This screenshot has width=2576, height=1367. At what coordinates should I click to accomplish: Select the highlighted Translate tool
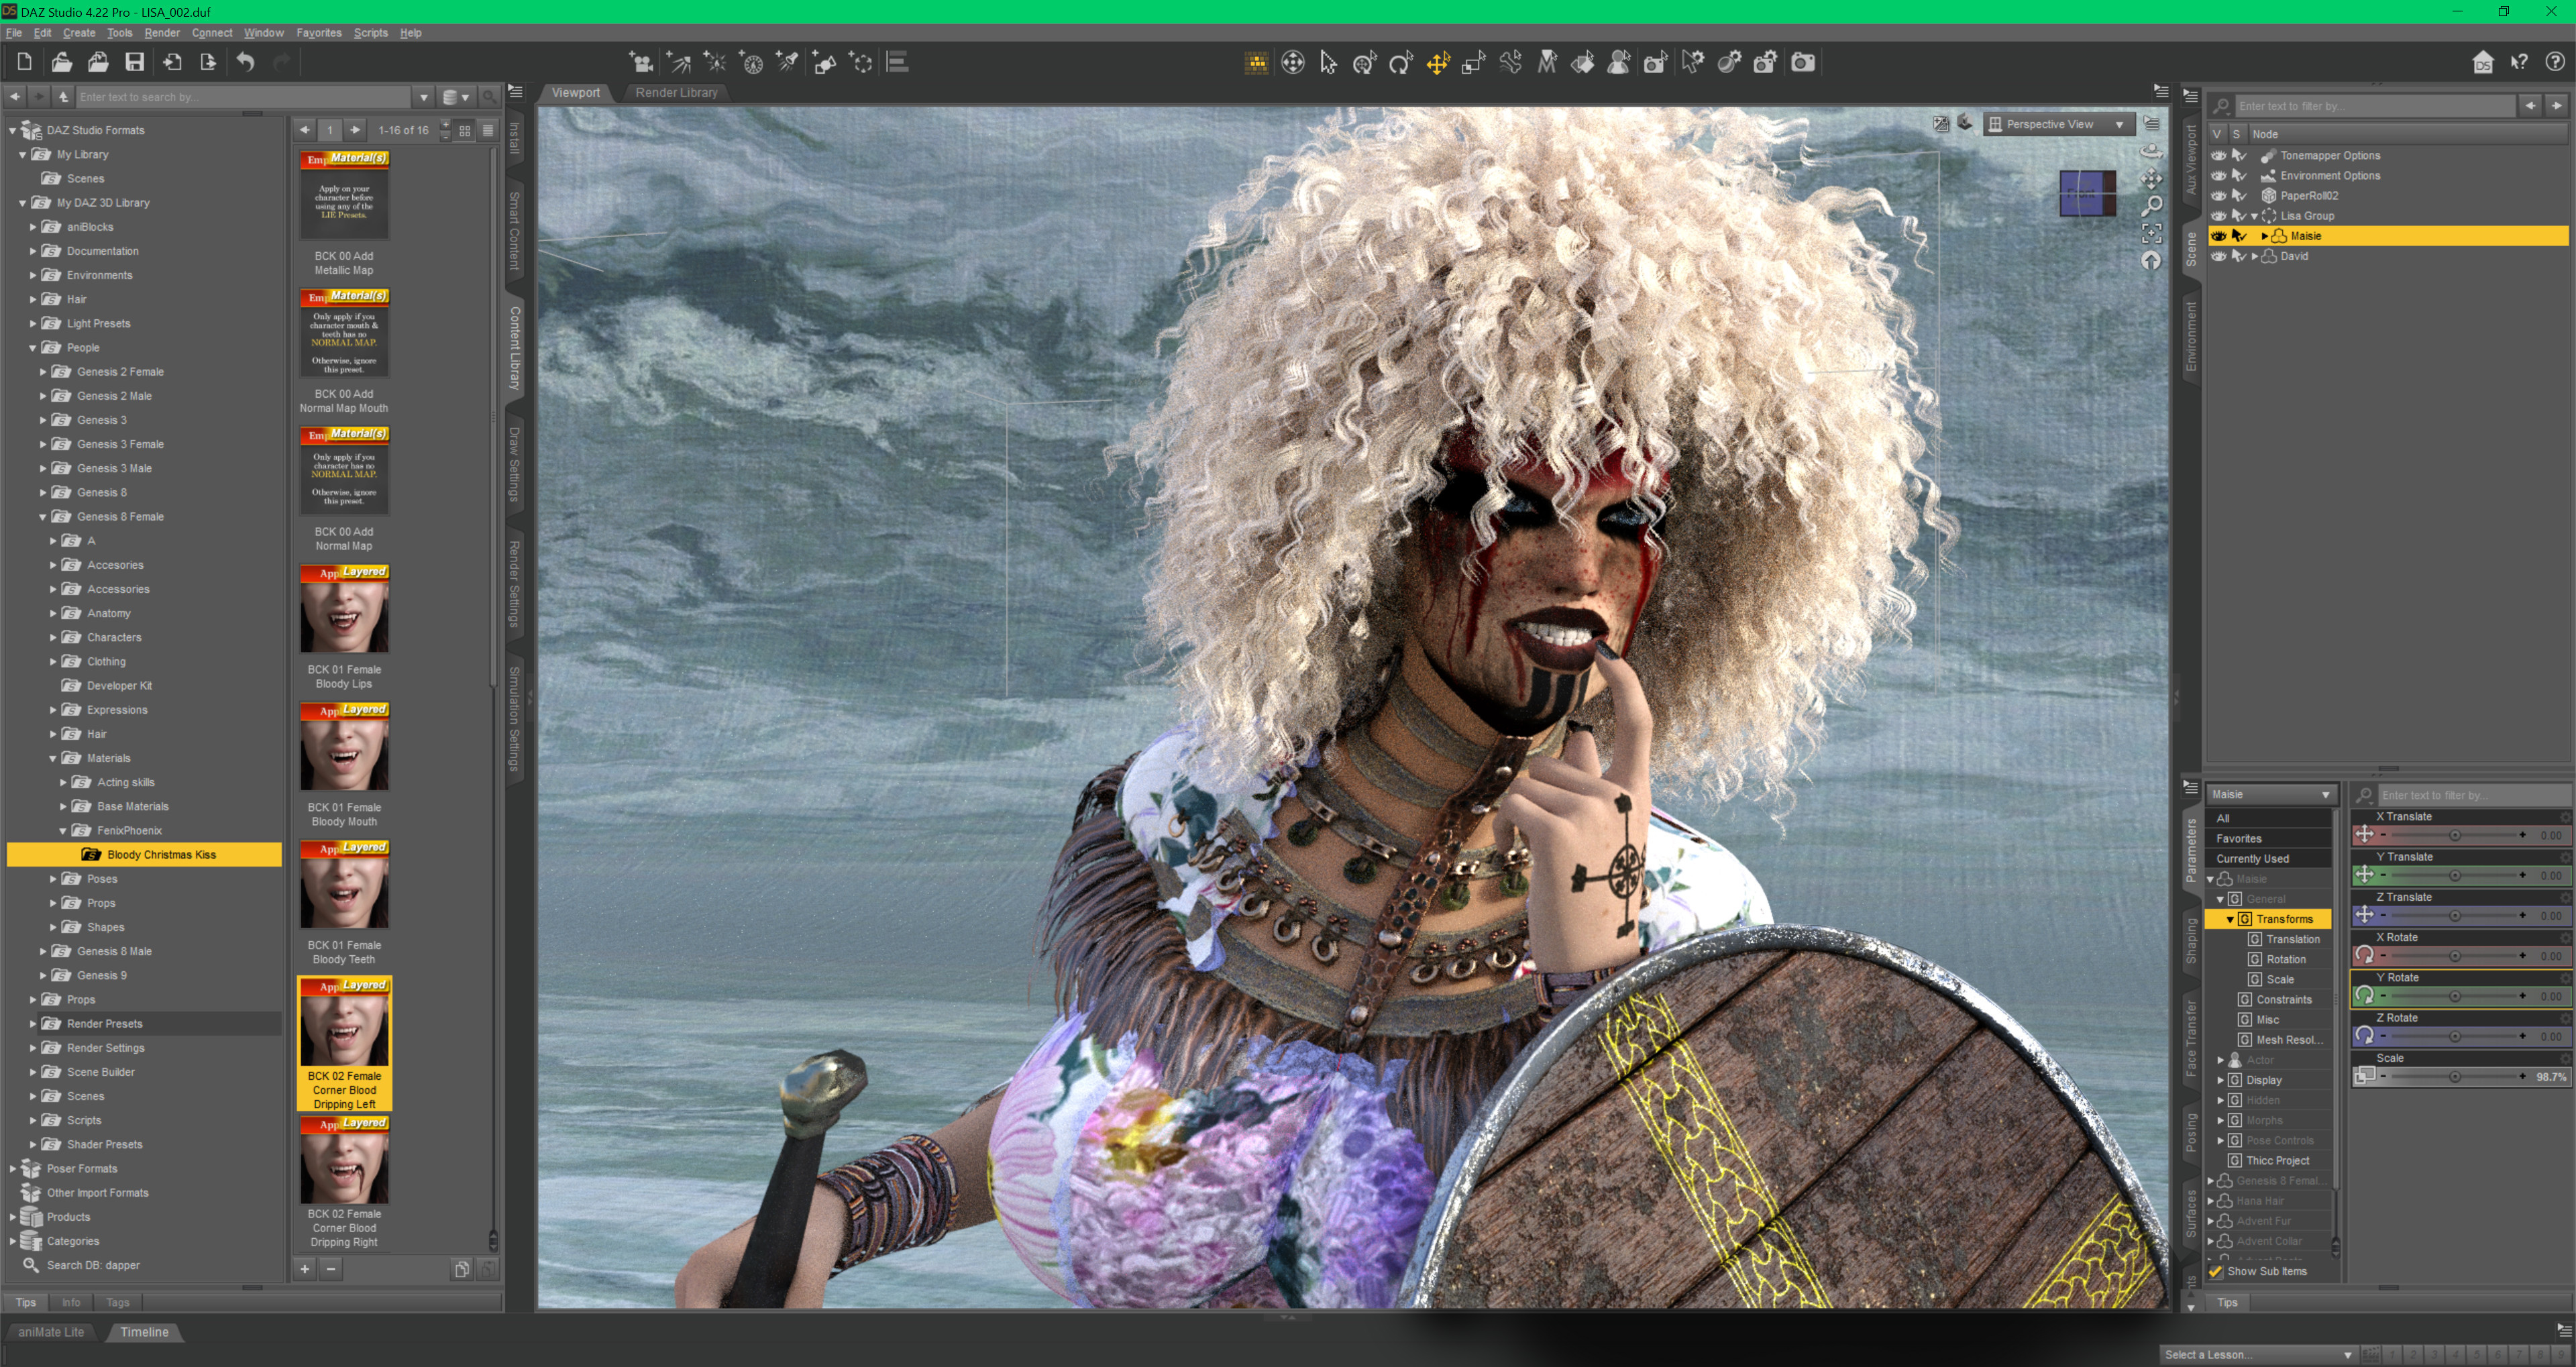[x=1438, y=63]
